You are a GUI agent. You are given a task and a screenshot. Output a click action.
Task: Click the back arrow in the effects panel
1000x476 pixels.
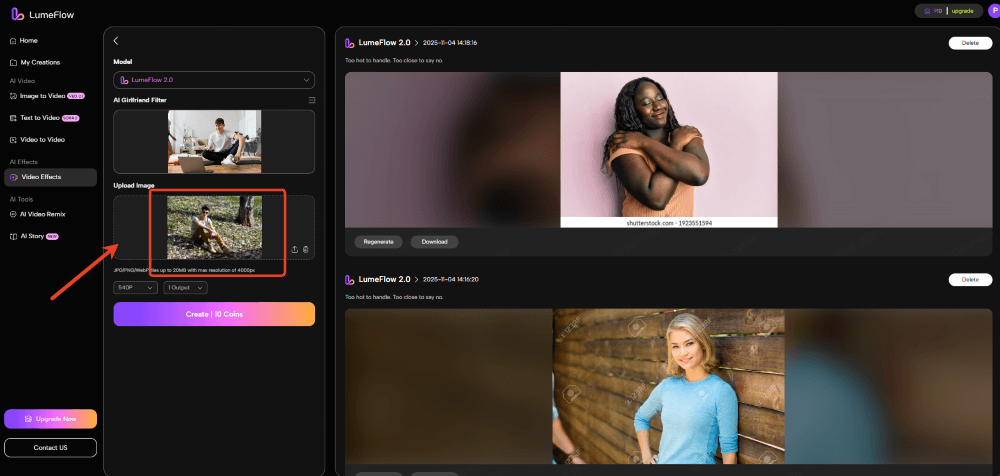point(116,41)
